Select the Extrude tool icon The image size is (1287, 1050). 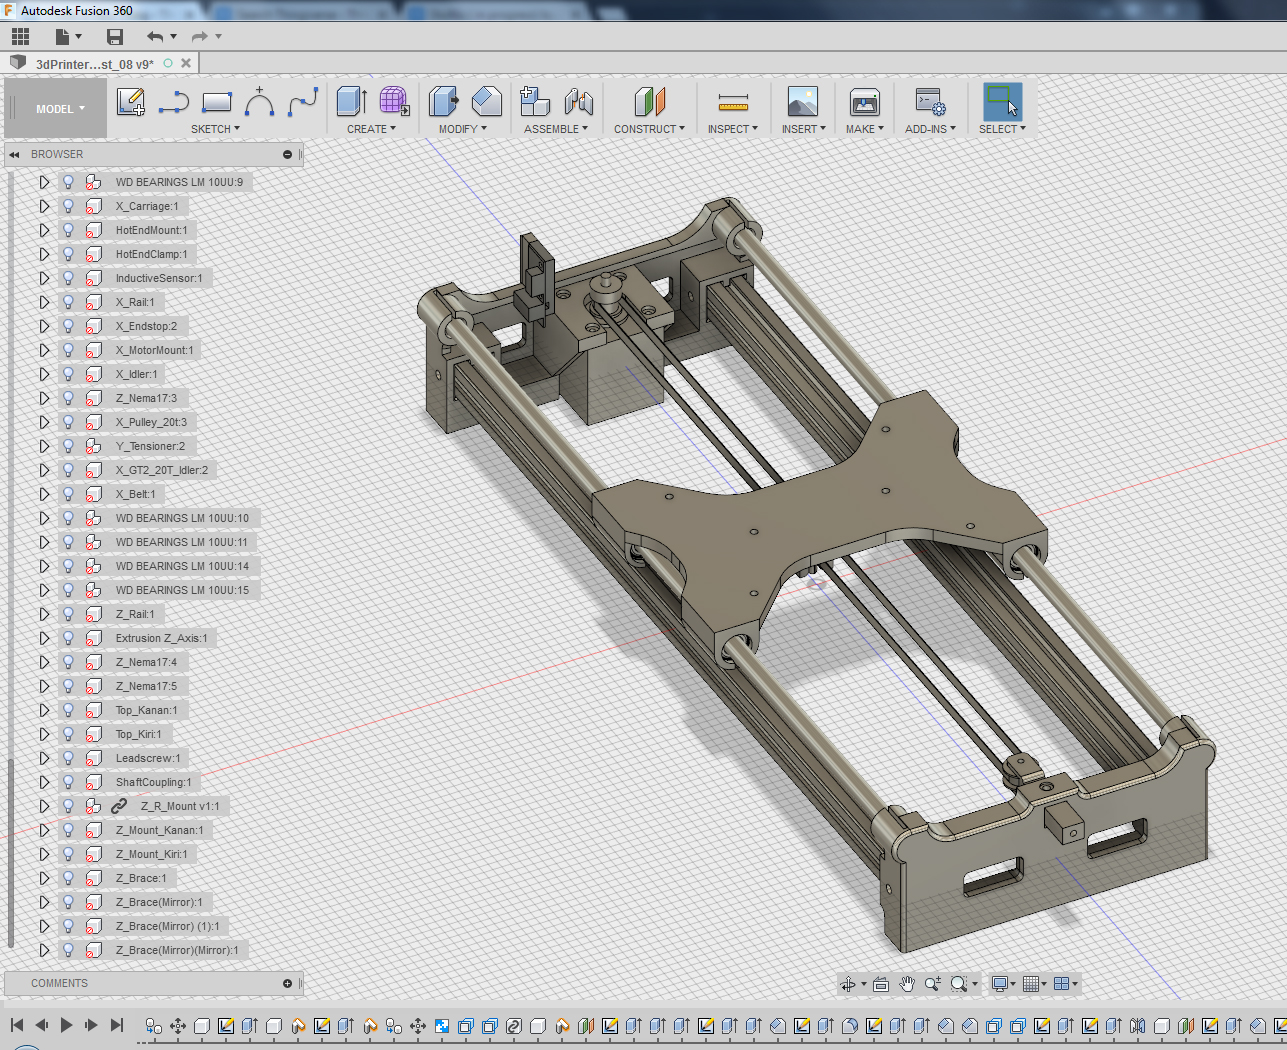pyautogui.click(x=351, y=101)
